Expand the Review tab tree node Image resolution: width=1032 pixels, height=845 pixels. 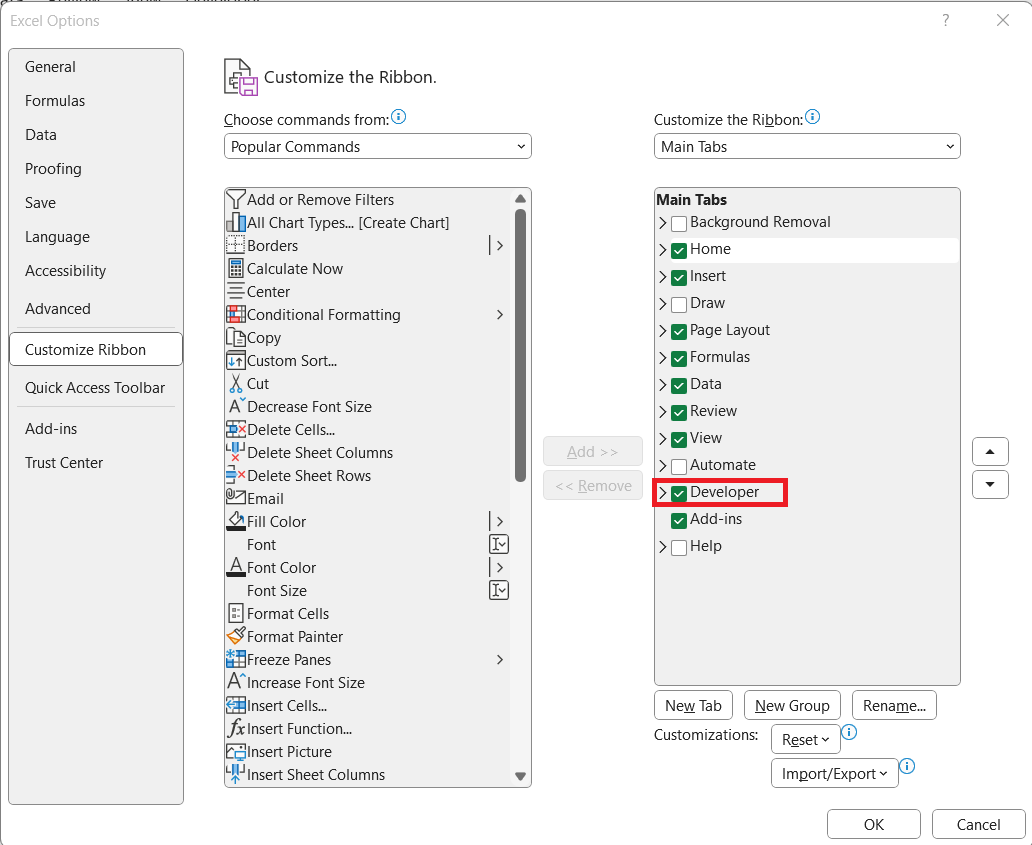click(x=663, y=412)
